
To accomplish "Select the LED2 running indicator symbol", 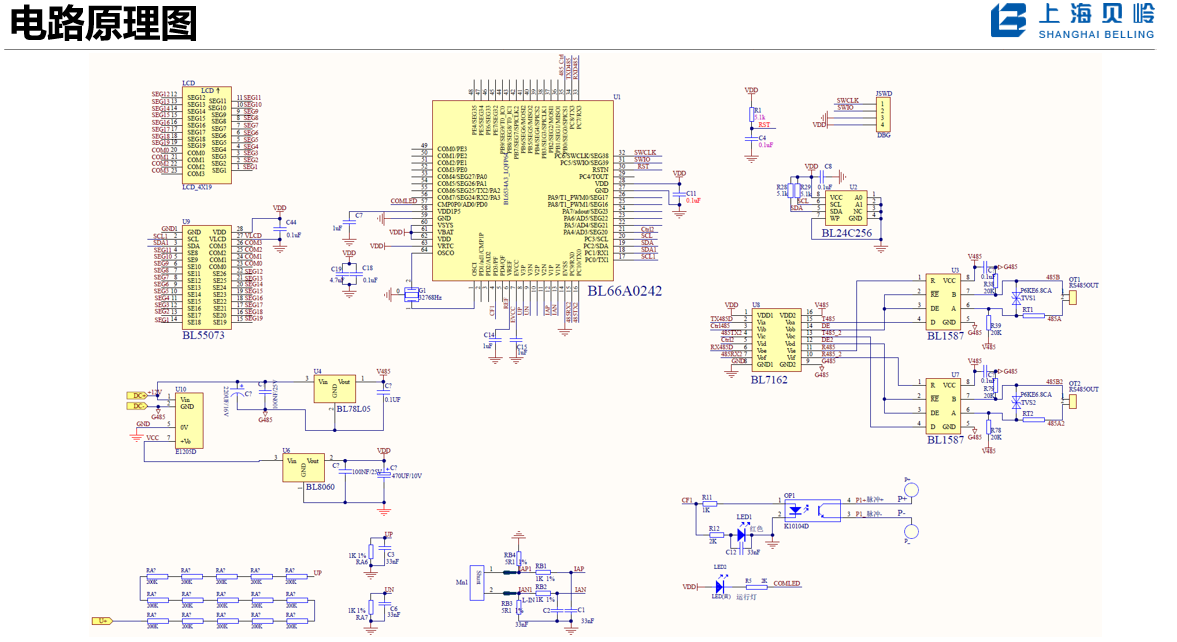I will point(721,586).
